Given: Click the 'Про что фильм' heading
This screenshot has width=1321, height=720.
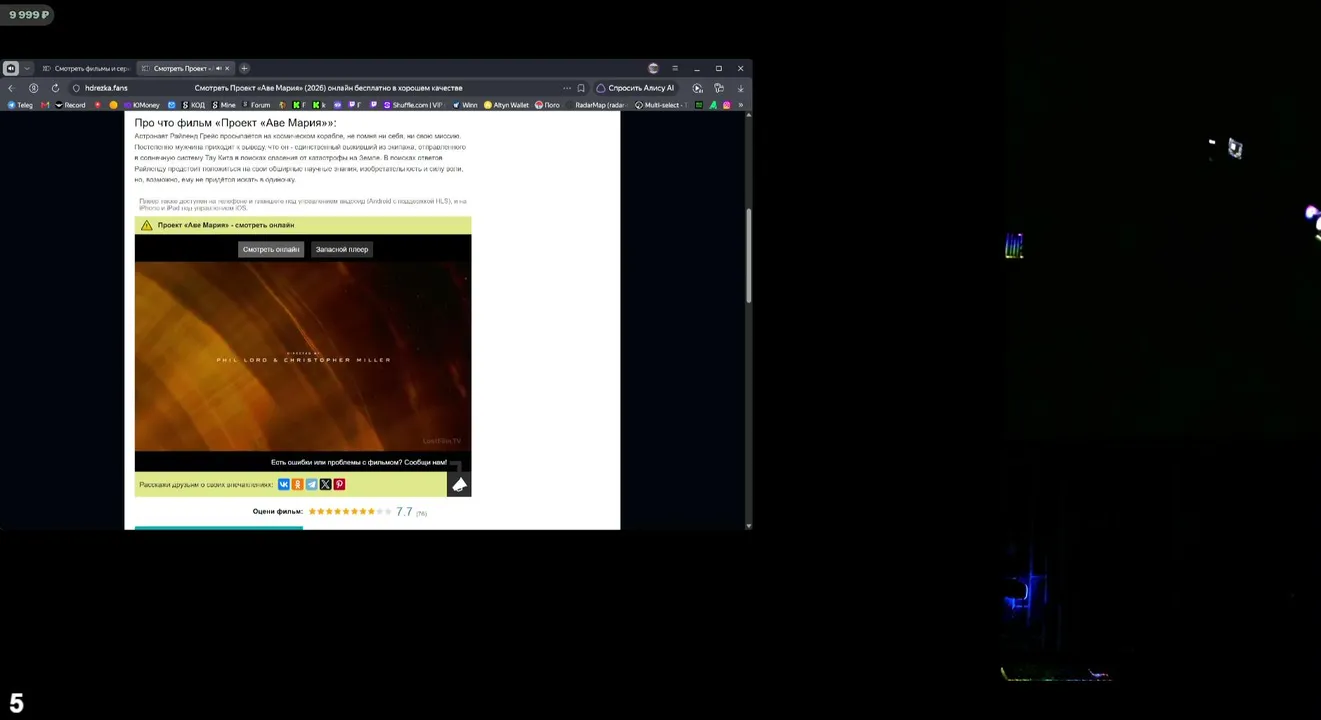Looking at the screenshot, I should click(235, 123).
